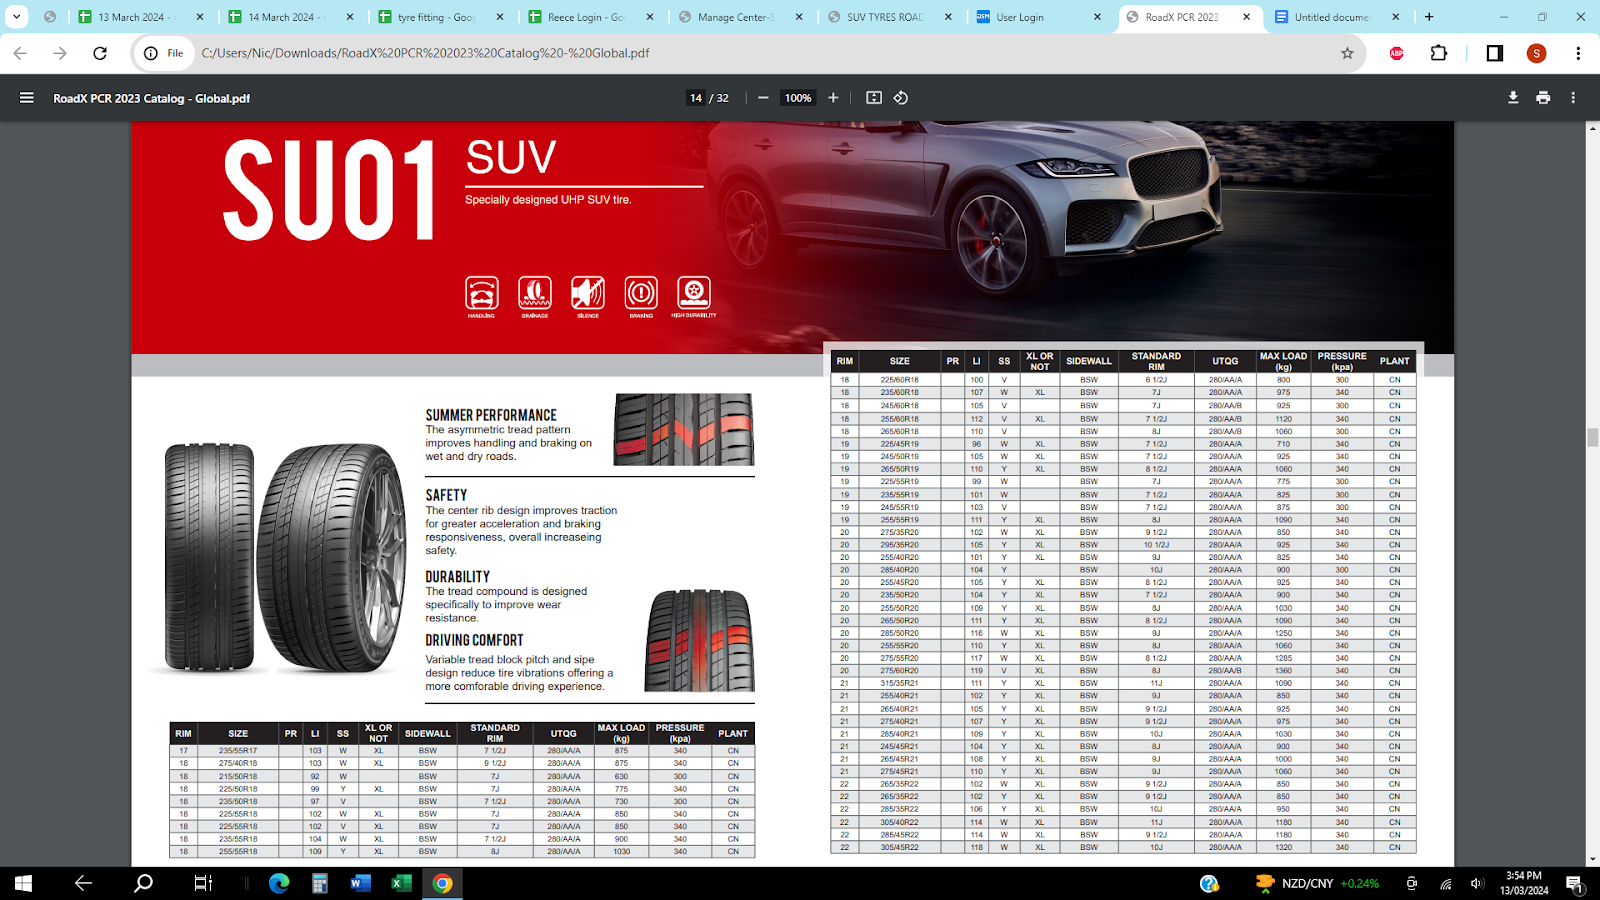Open the Extensions puzzle icon
Screen dimensions: 1600x900
[1439, 53]
